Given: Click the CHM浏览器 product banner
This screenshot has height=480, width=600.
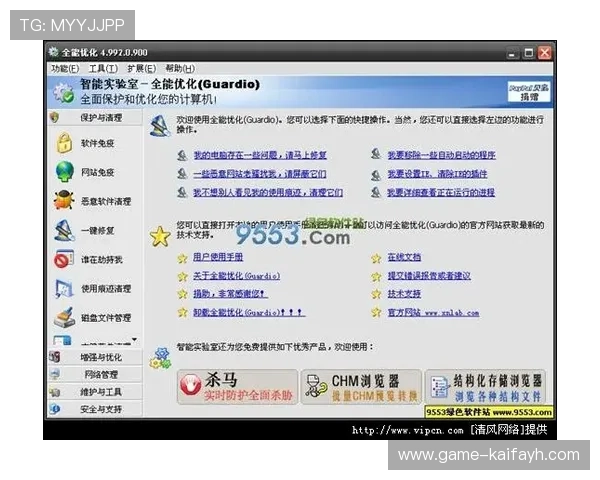Looking at the screenshot, I should [x=361, y=387].
